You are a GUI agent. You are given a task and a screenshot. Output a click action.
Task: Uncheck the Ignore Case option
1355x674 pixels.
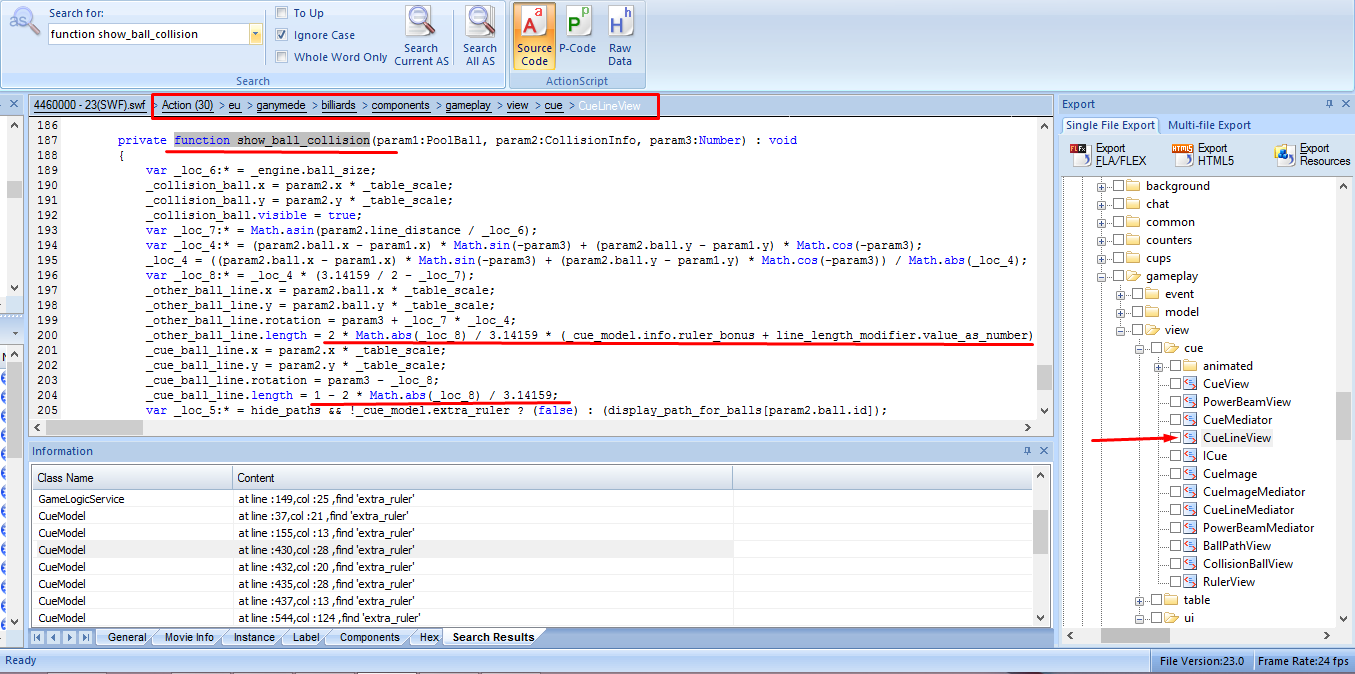[x=282, y=35]
